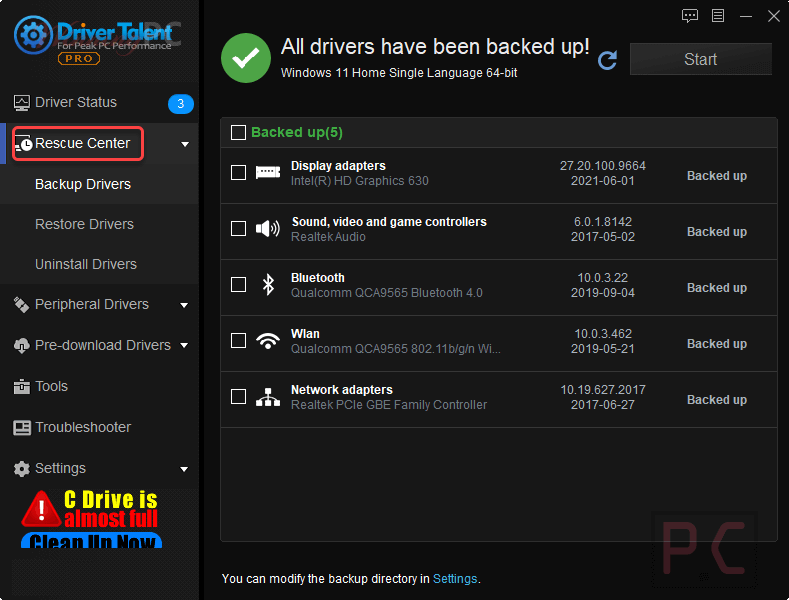789x600 pixels.
Task: Click Backed up status for Network adapters
Action: pos(717,400)
